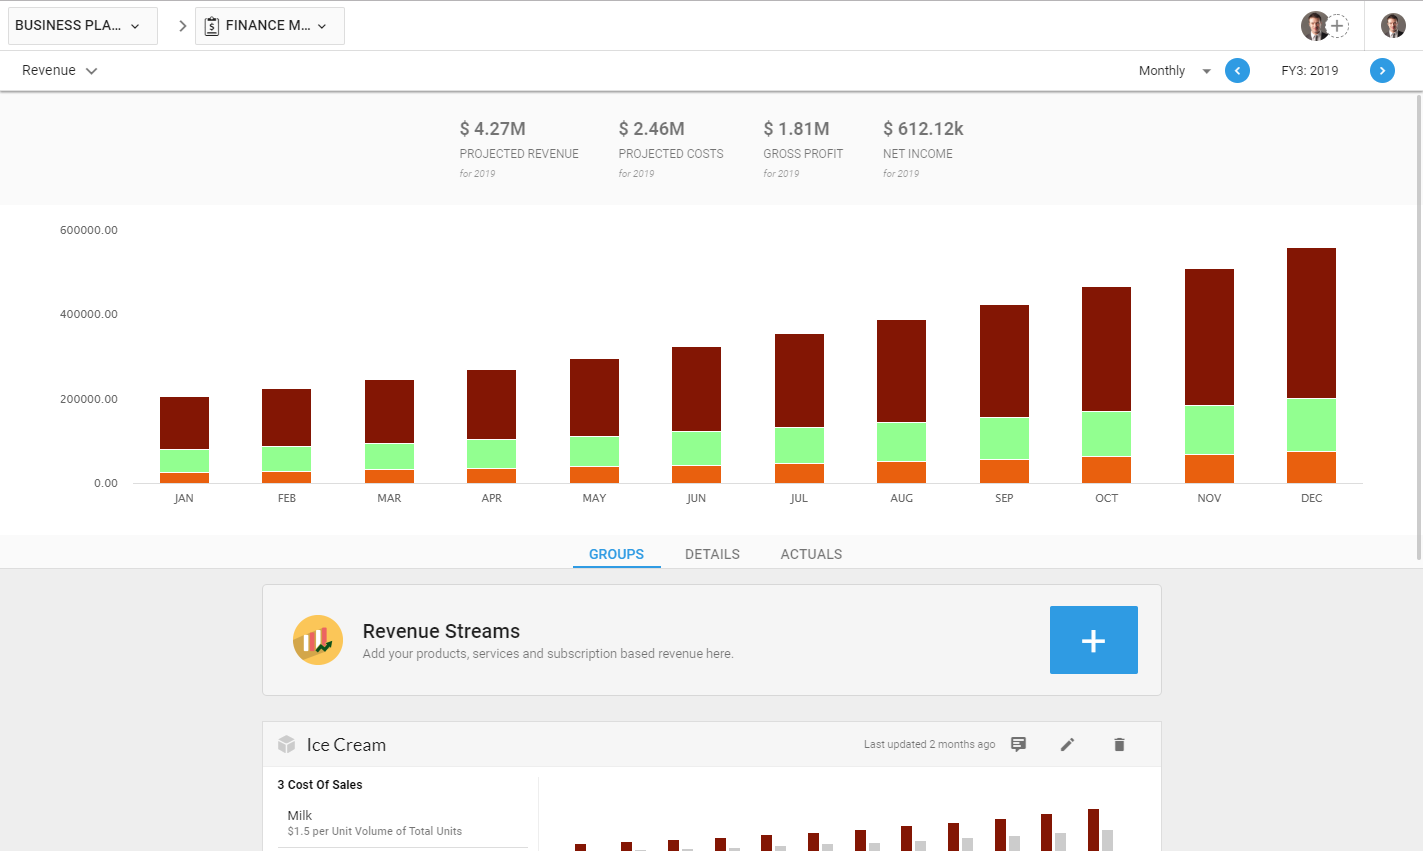Viewport: 1423px width, 861px height.
Task: Click the dollar icon next to FINANCE M...
Action: [211, 26]
